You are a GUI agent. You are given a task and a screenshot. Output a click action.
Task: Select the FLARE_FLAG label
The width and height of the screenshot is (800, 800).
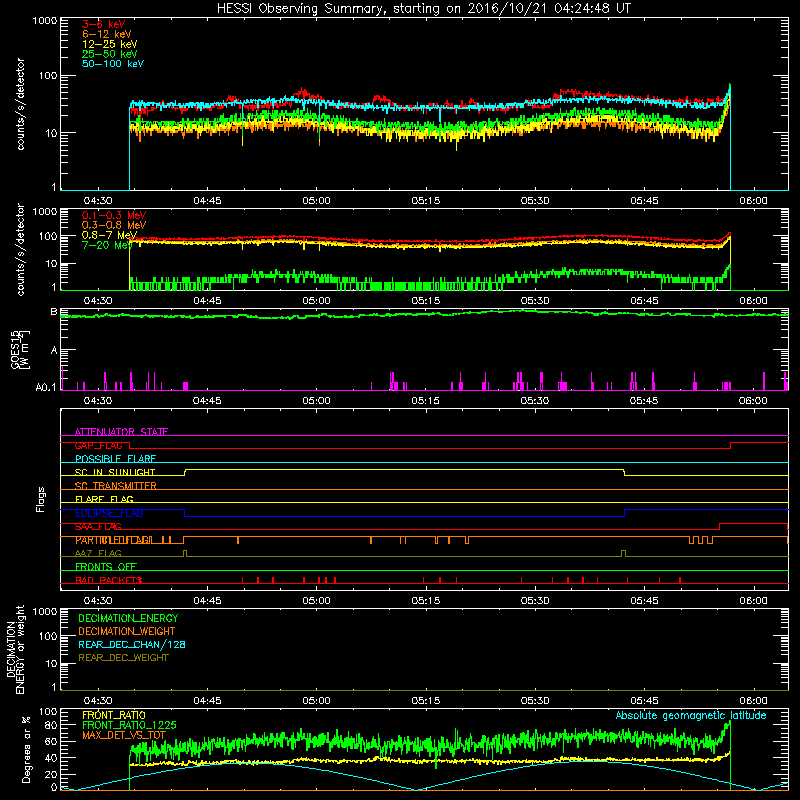click(104, 499)
